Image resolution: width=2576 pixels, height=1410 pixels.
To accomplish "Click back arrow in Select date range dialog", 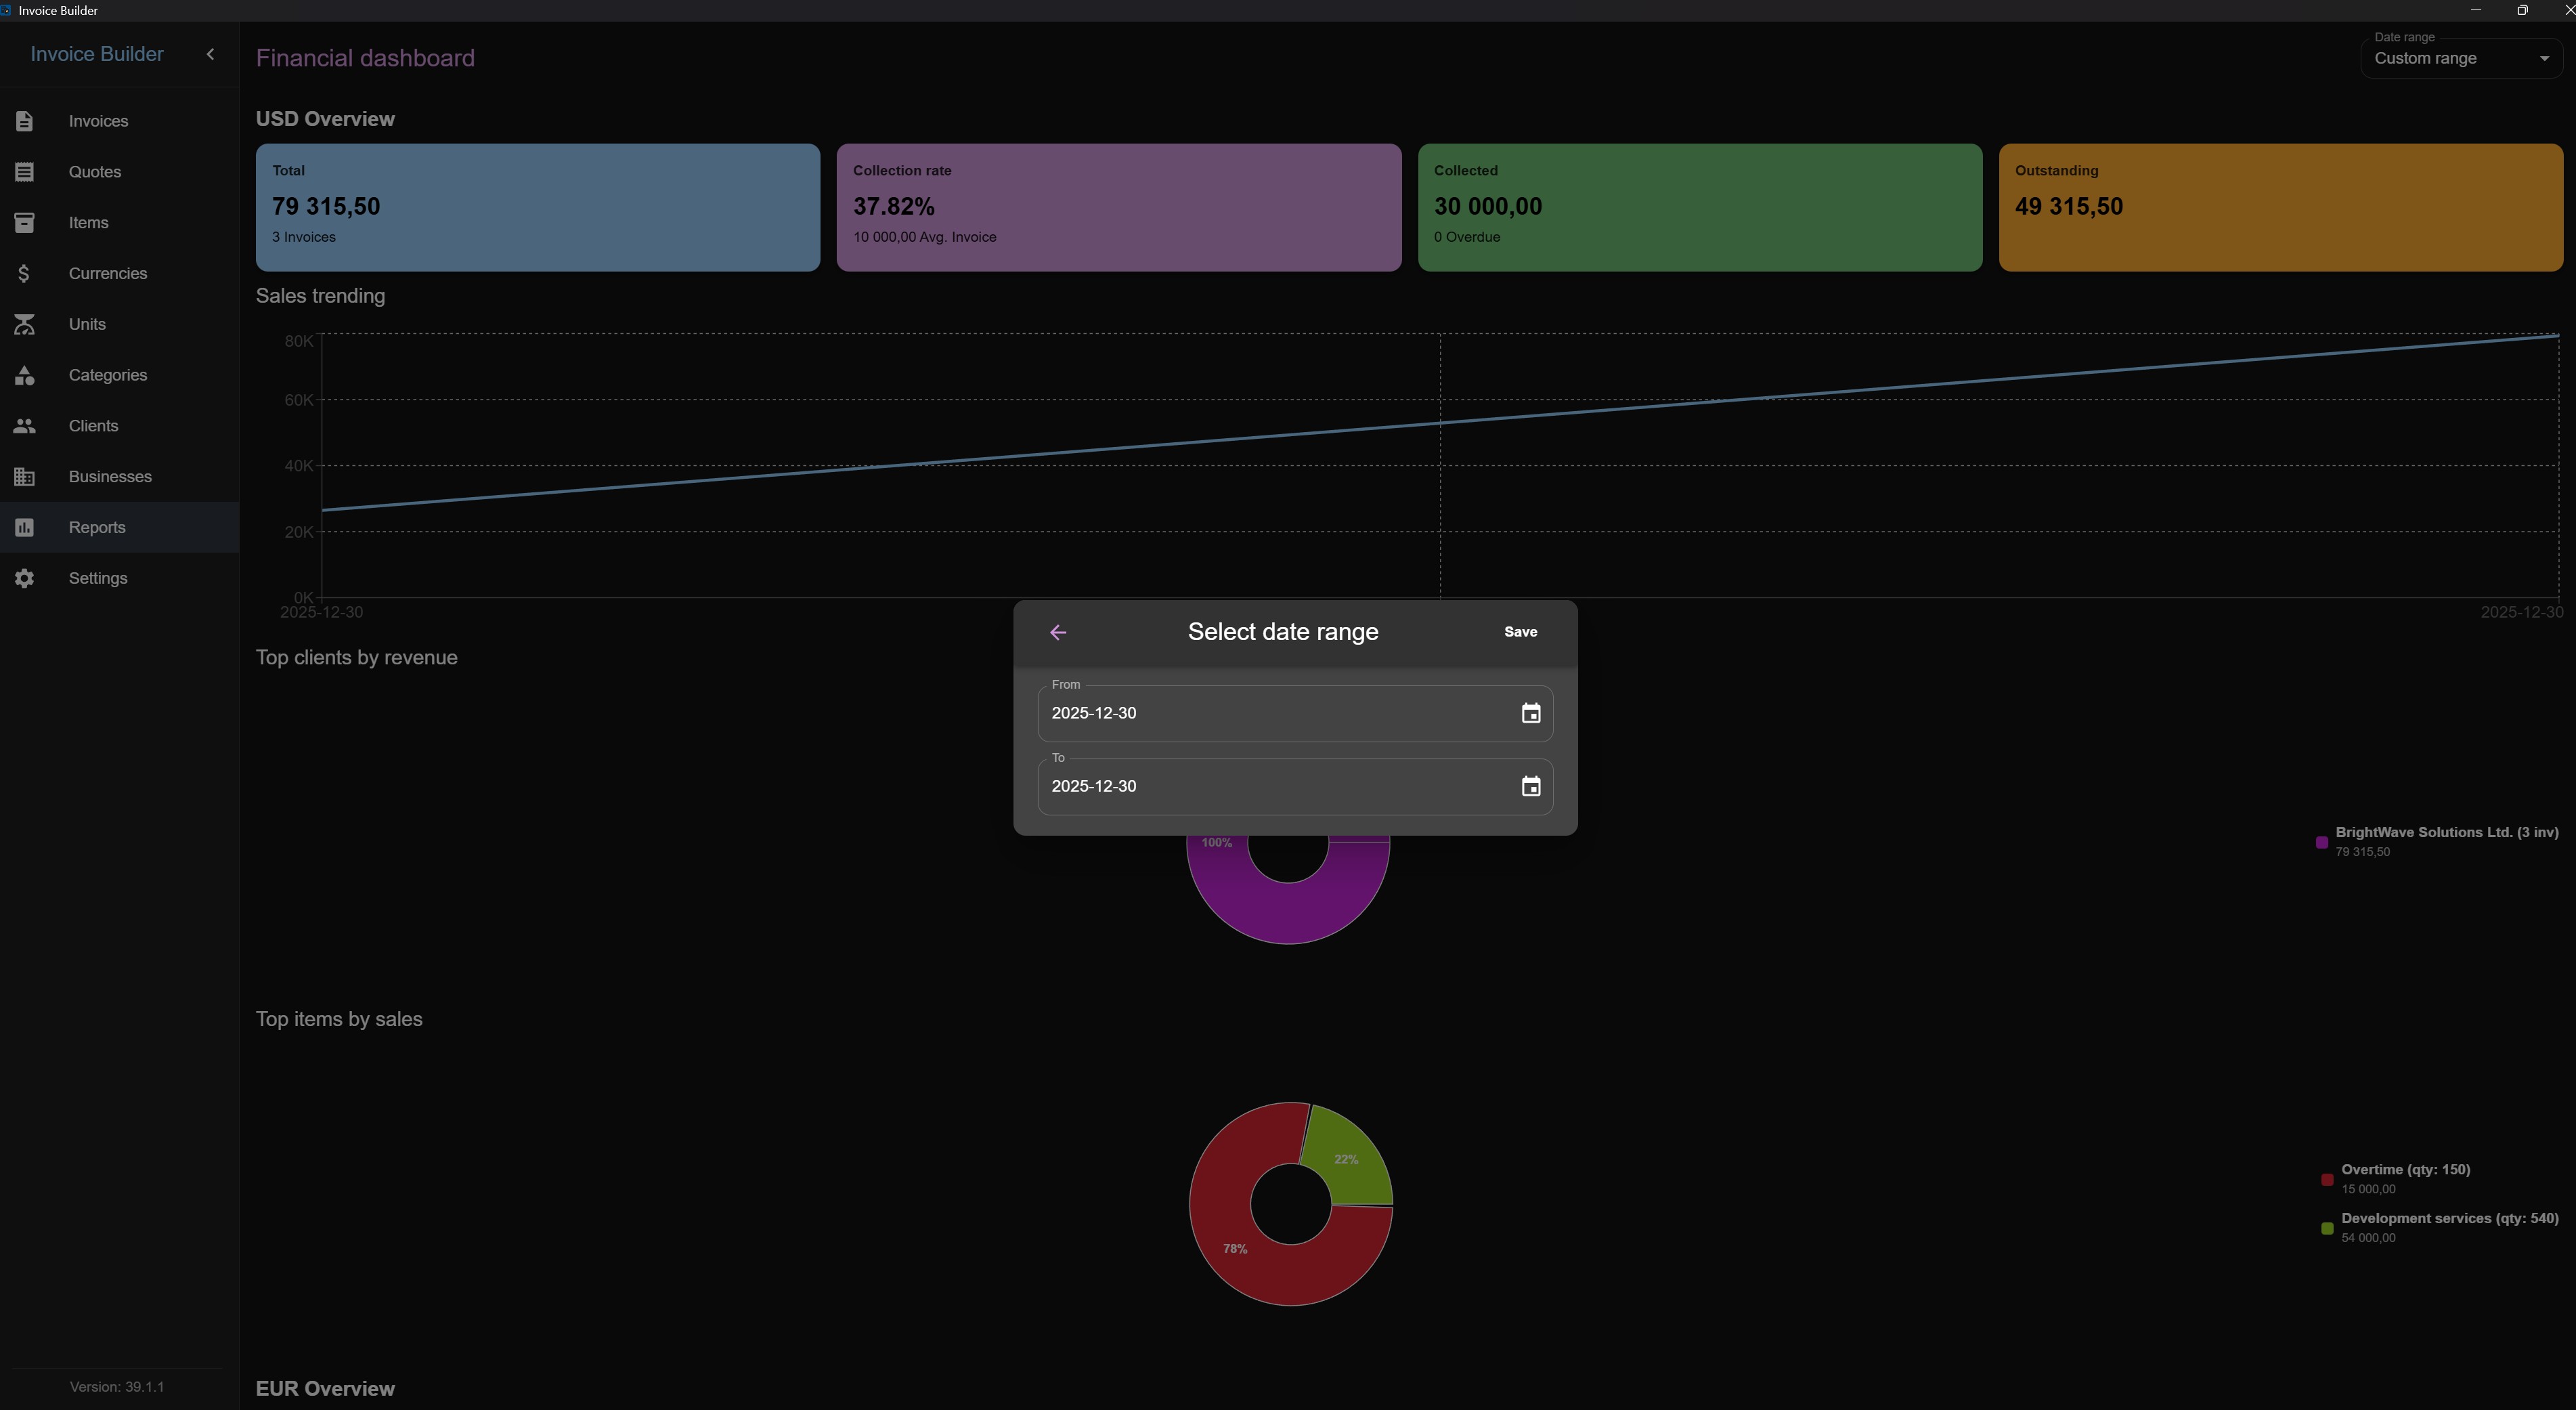I will pos(1058,632).
